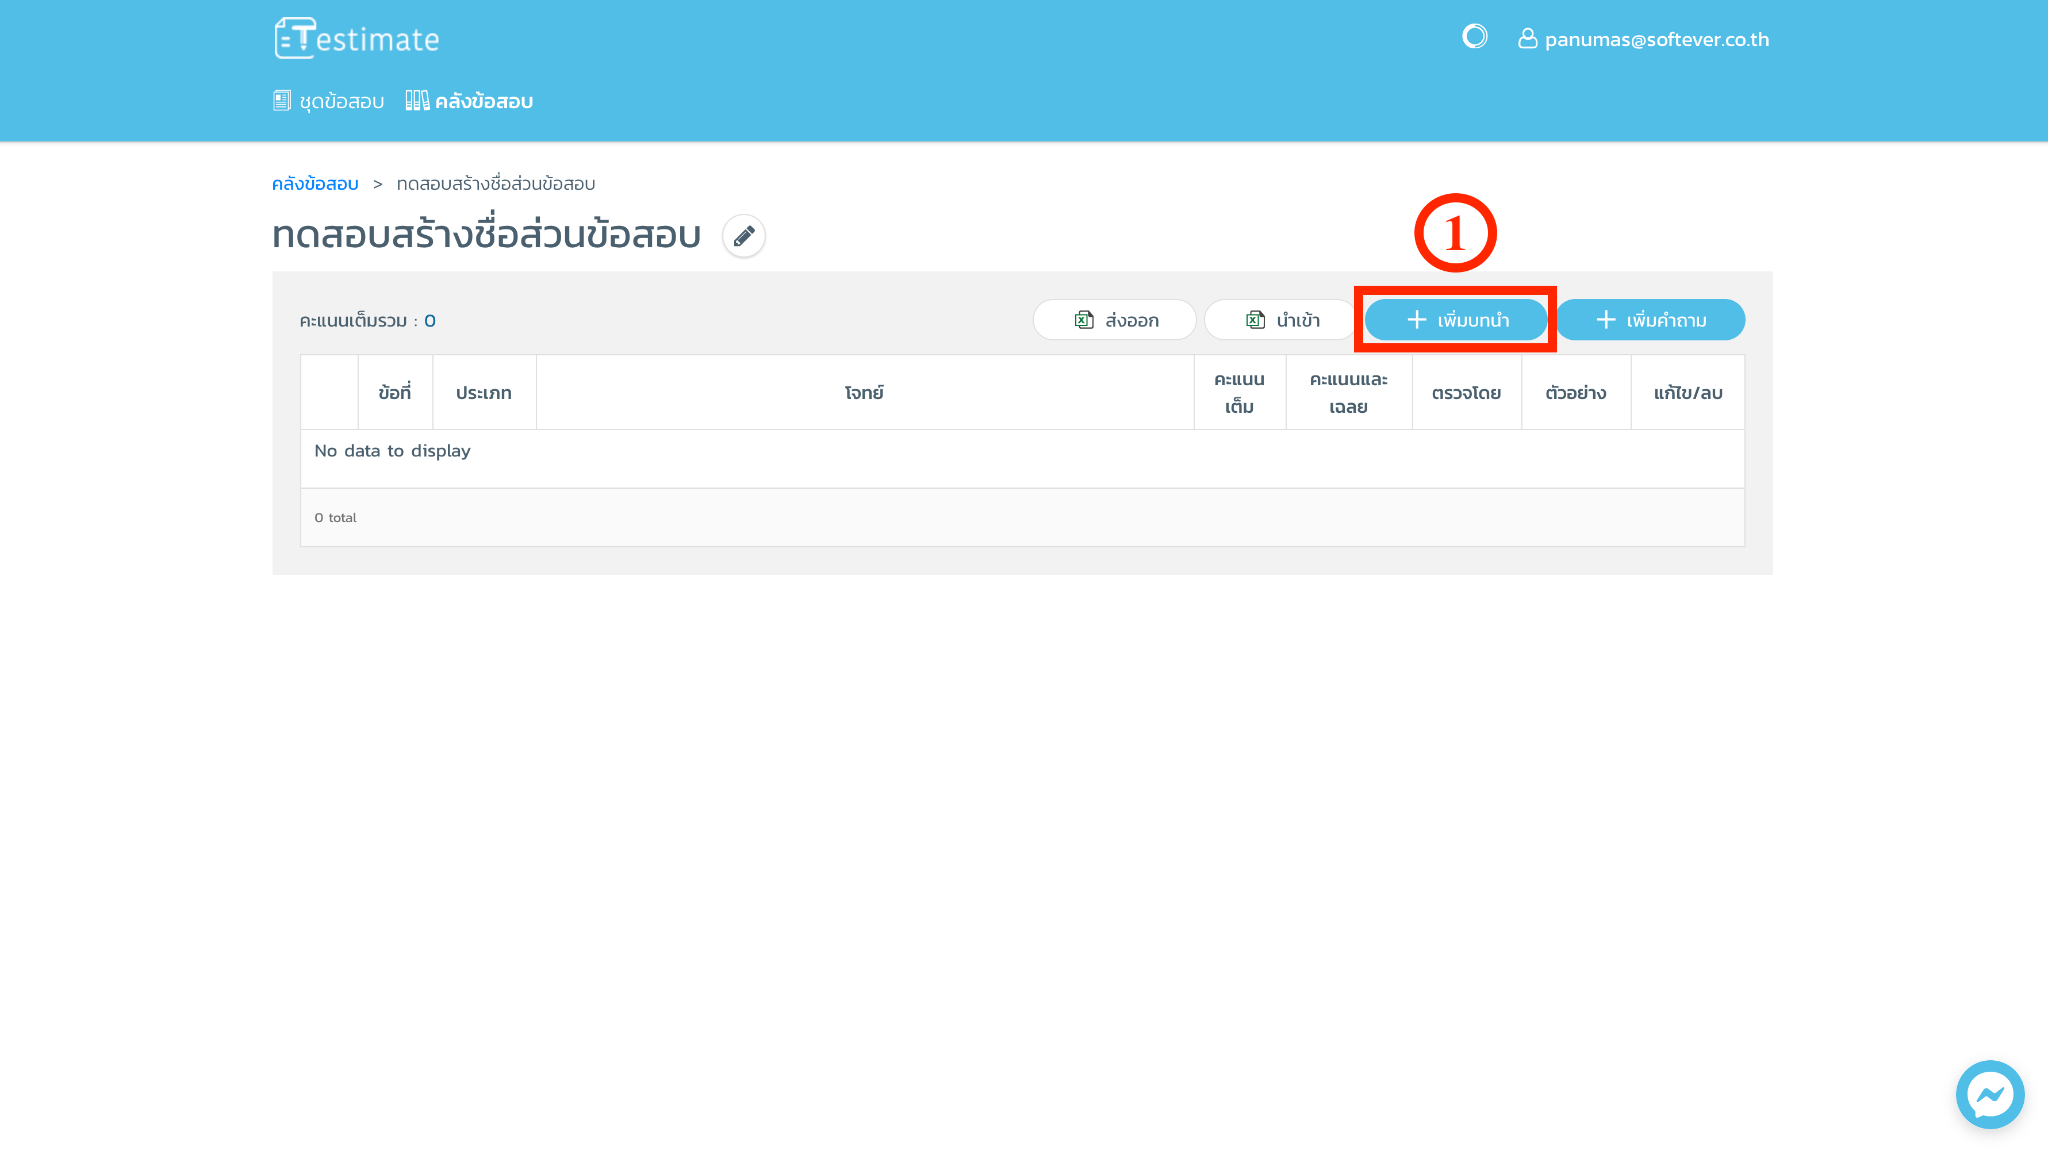Image resolution: width=2048 pixels, height=1150 pixels.
Task: Click the Excel icon on นำเข้า button
Action: click(x=1255, y=320)
